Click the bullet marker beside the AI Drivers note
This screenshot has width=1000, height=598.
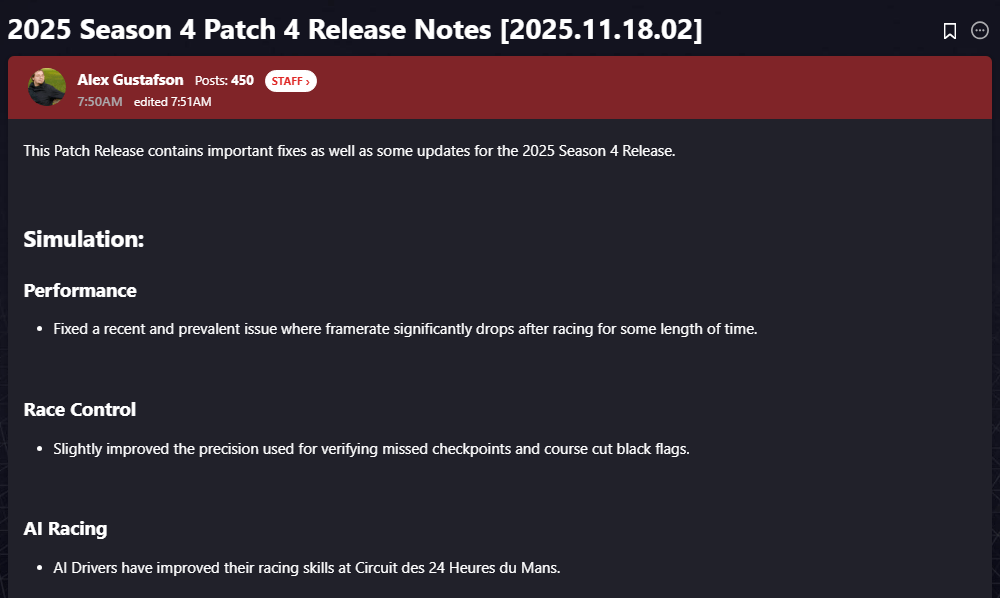click(39, 568)
